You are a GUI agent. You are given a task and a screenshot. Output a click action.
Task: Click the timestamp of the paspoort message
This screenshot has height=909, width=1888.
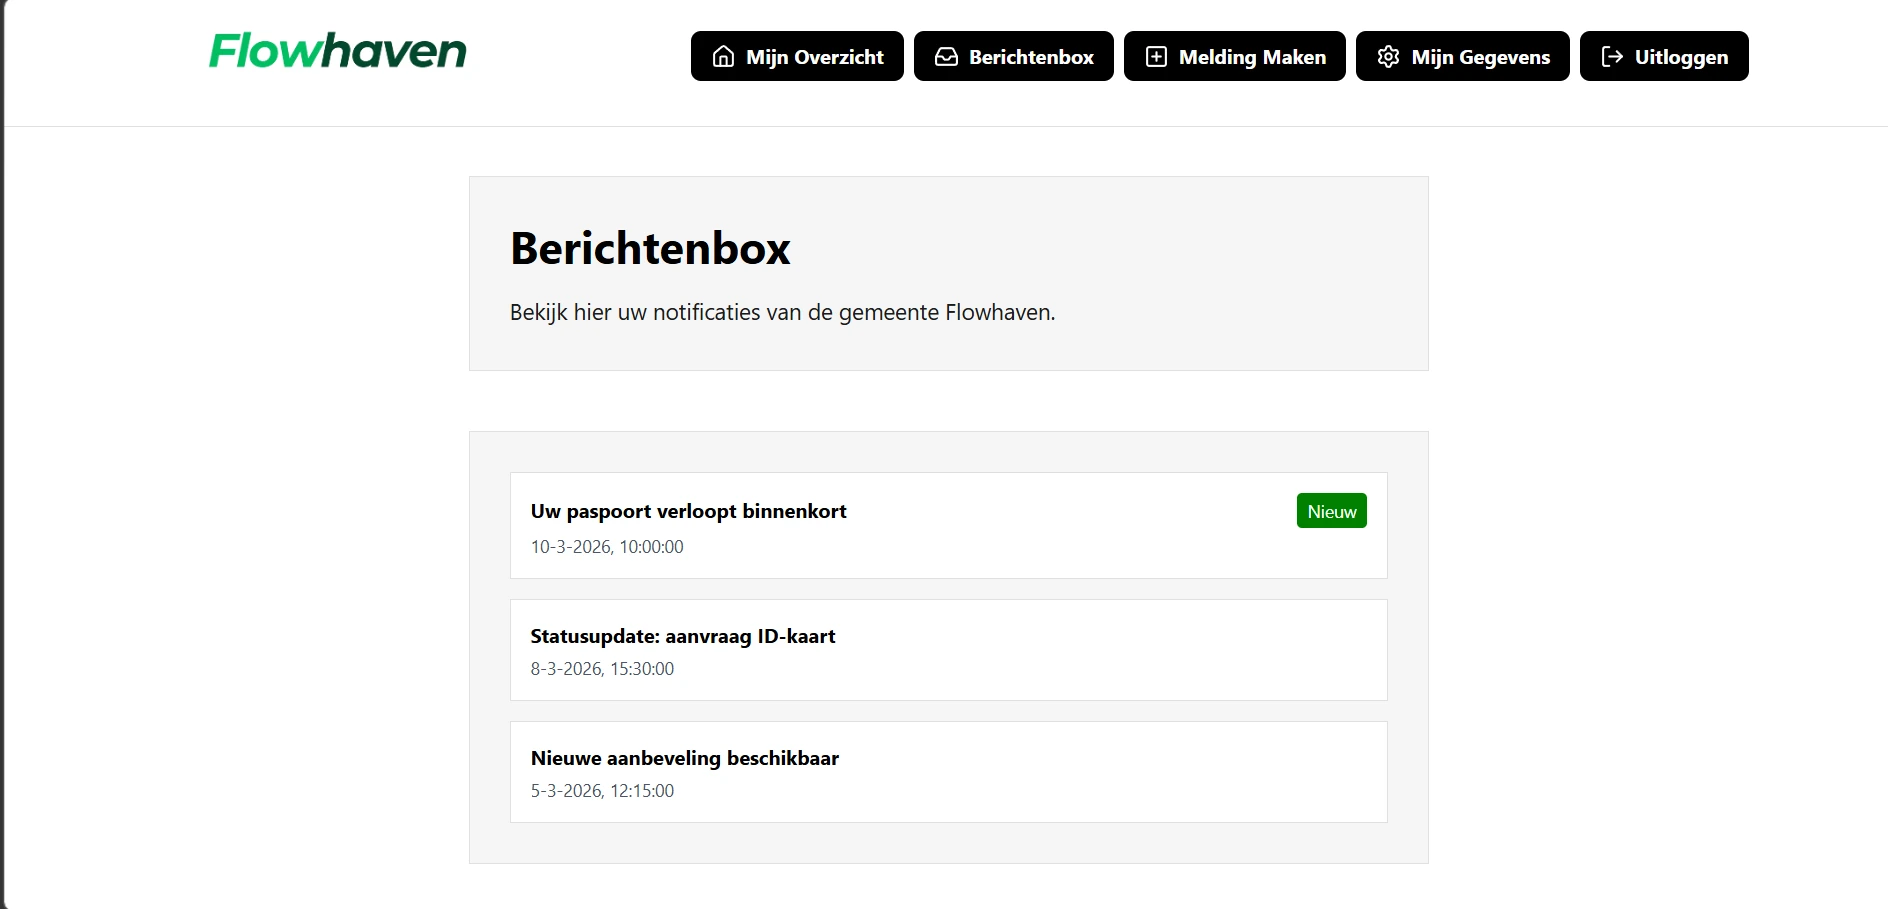pos(607,547)
